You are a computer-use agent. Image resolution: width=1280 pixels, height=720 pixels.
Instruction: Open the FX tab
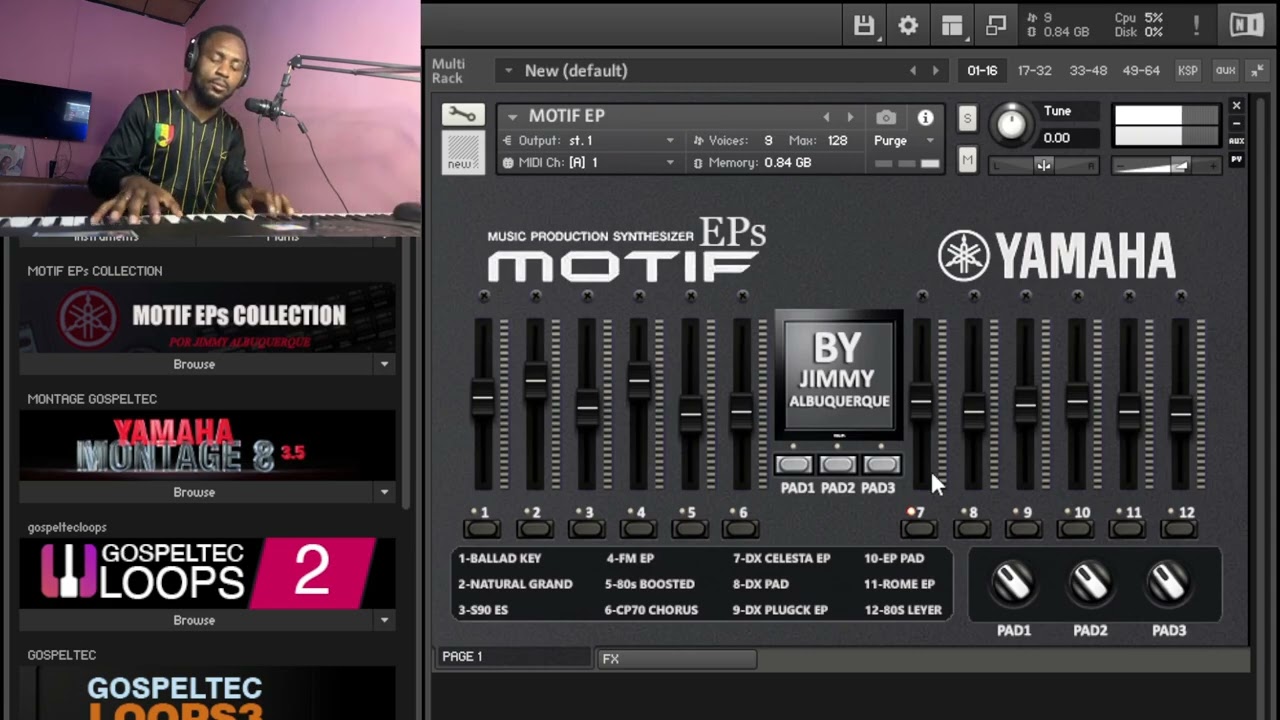tap(677, 659)
